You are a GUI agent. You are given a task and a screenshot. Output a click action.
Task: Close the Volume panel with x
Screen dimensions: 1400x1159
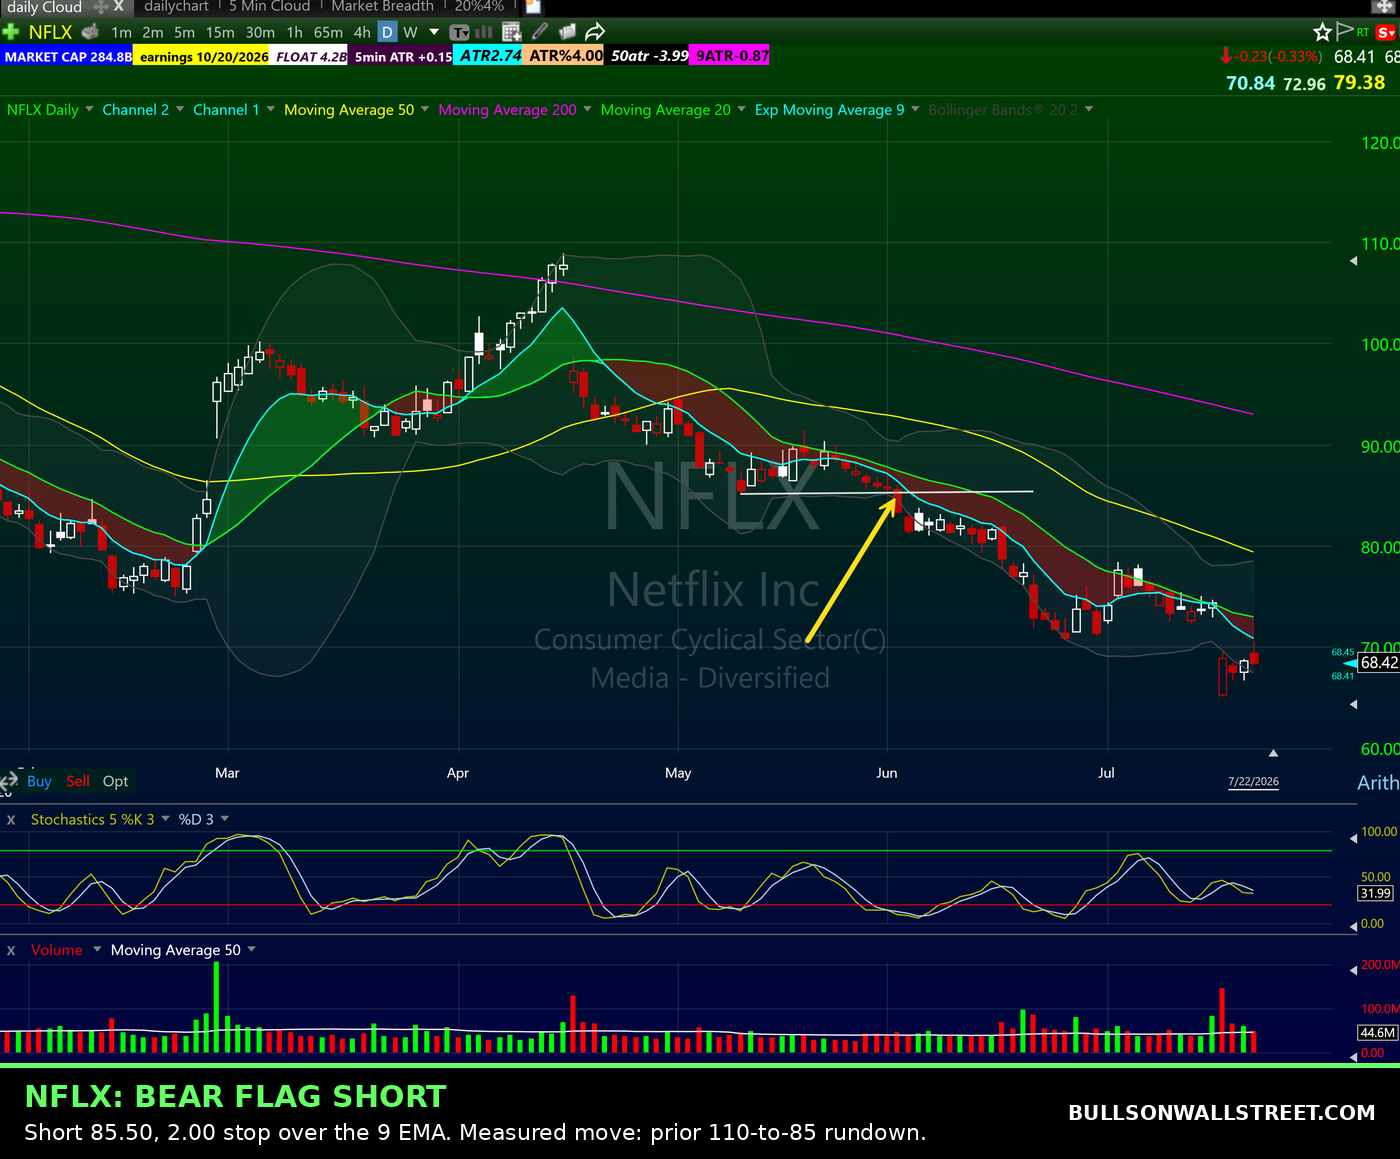click(11, 950)
